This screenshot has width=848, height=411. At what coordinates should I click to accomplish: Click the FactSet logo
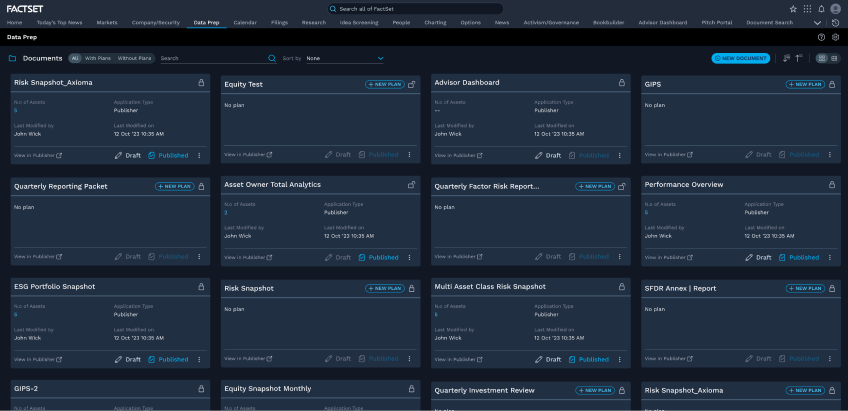click(x=24, y=9)
